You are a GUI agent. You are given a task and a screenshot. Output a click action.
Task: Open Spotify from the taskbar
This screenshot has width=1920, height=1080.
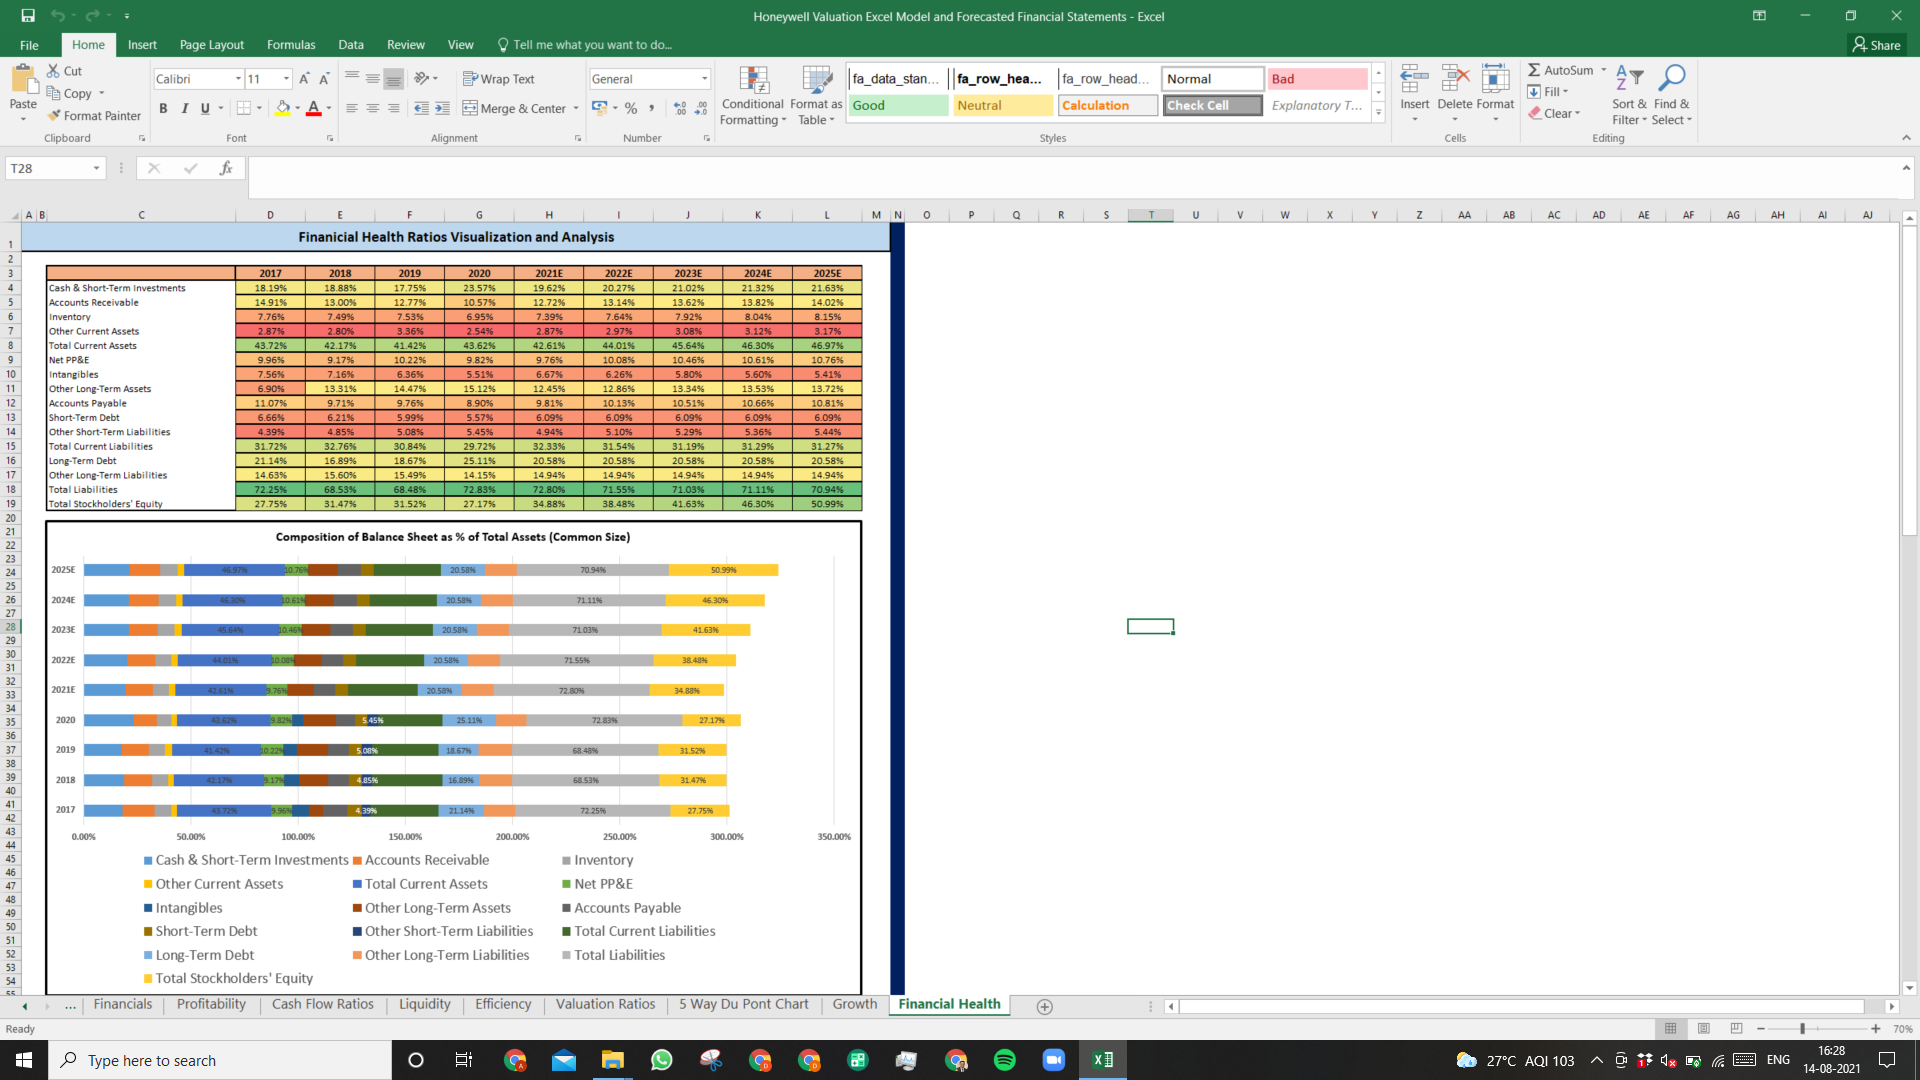pos(1004,1060)
